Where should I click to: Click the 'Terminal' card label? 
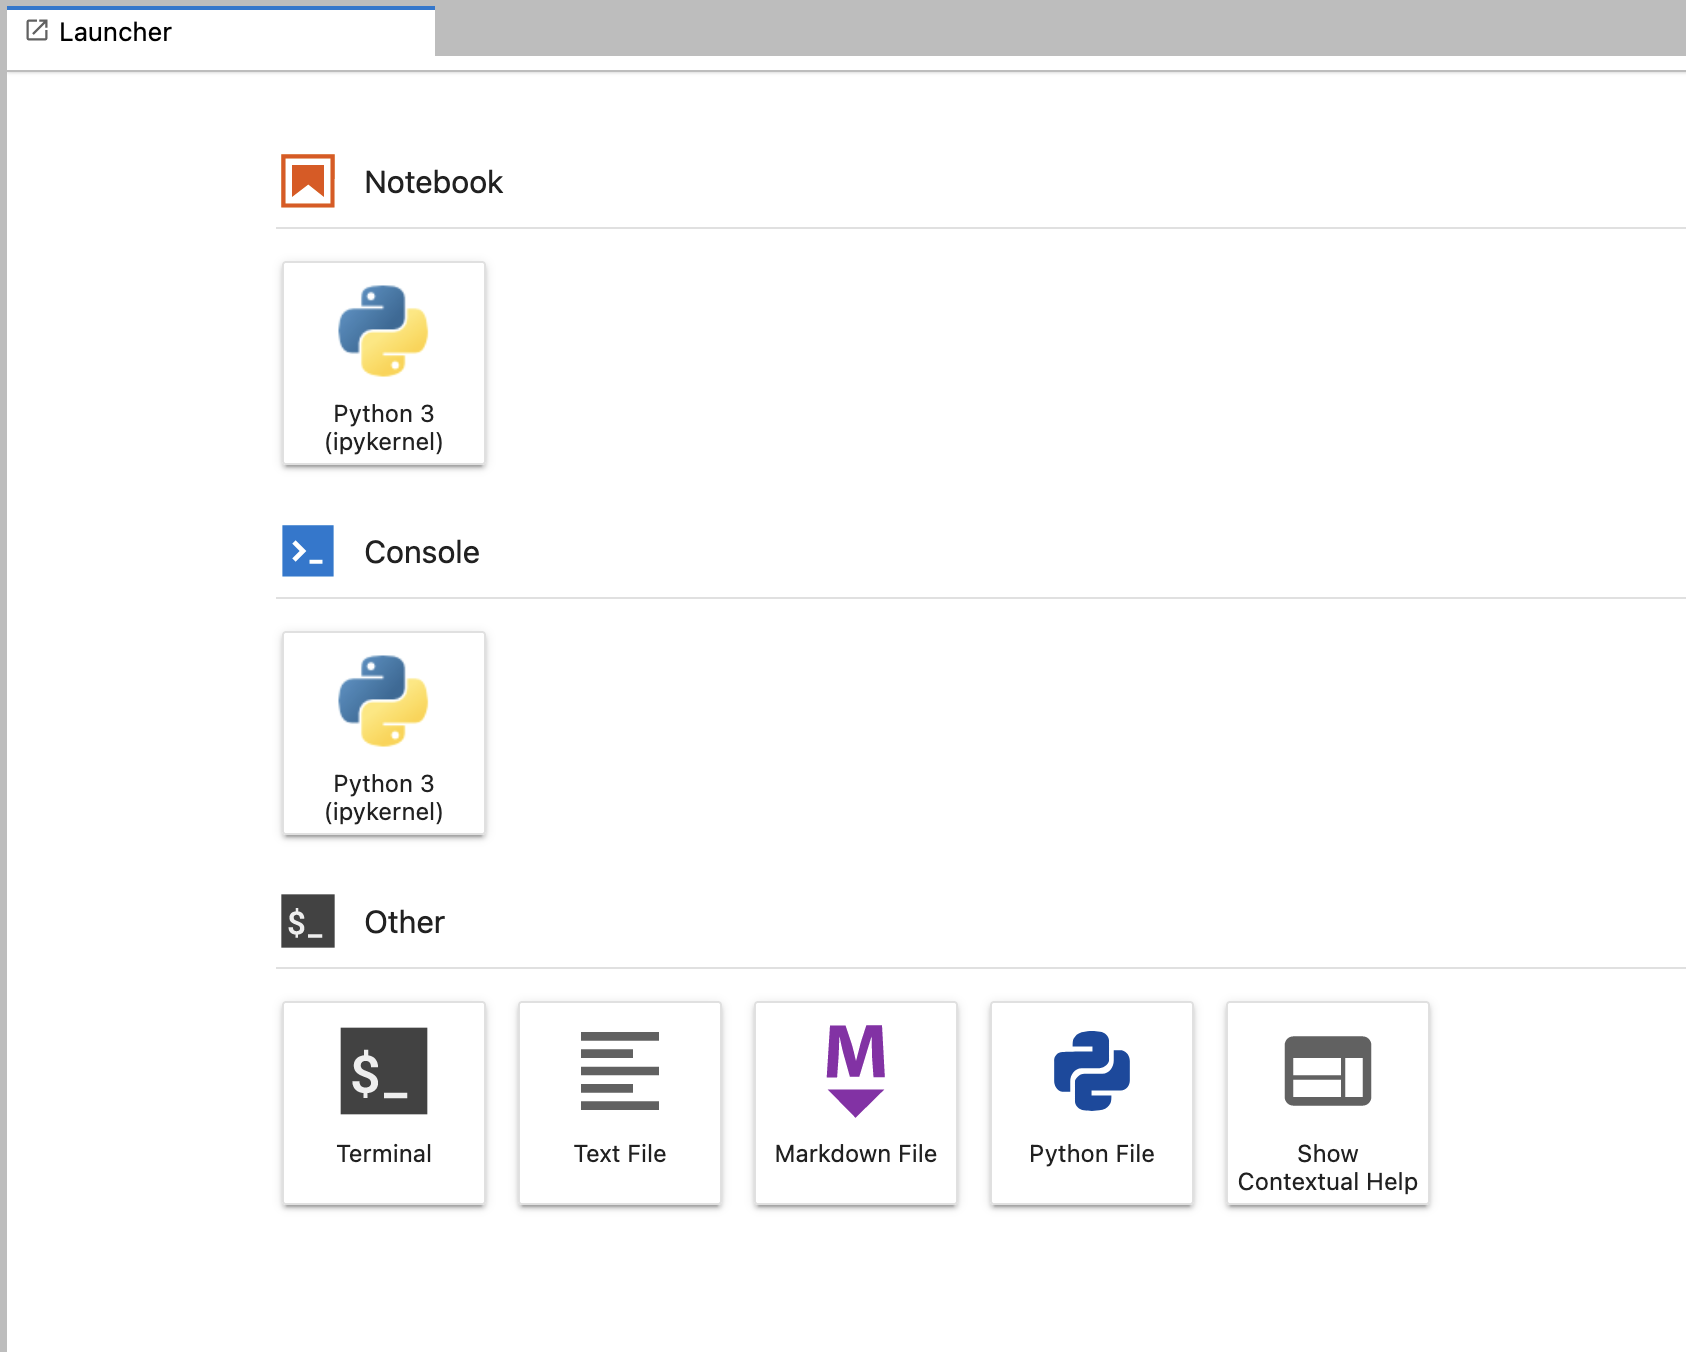[384, 1154]
